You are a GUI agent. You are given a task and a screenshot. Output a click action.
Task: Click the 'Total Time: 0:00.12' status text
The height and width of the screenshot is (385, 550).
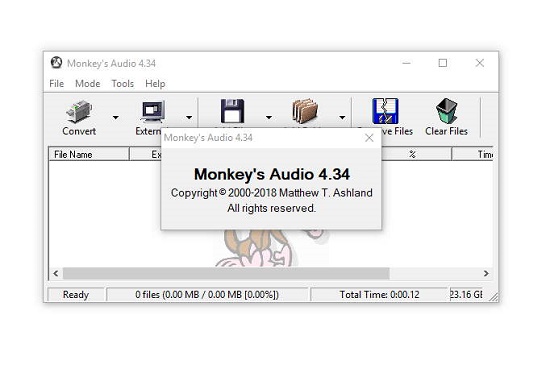pyautogui.click(x=380, y=295)
